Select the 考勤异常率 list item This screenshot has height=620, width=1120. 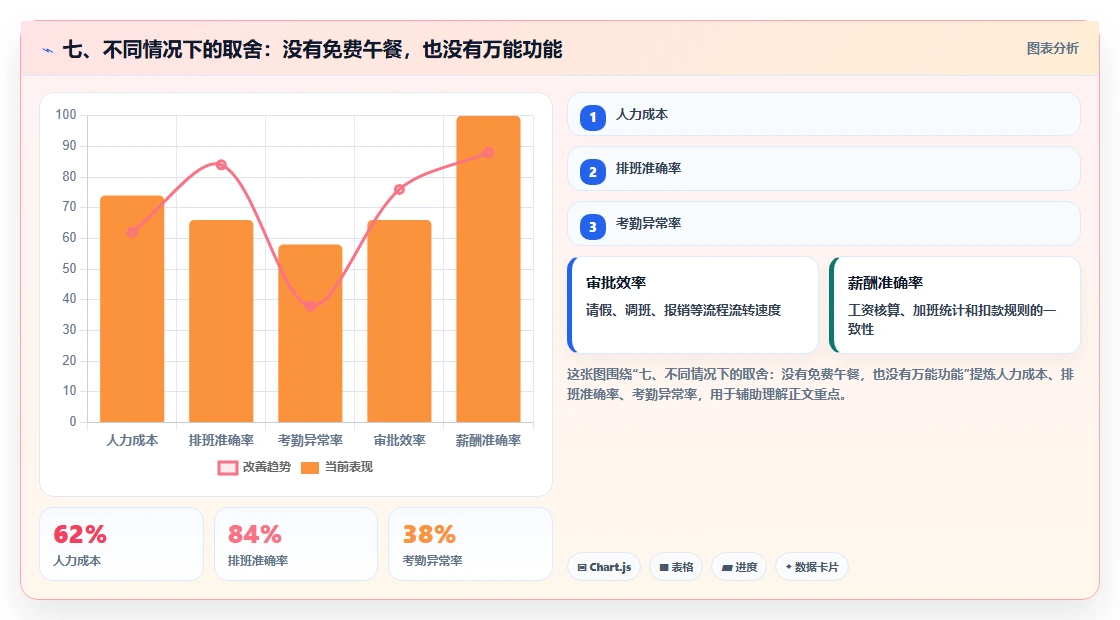pyautogui.click(x=824, y=224)
